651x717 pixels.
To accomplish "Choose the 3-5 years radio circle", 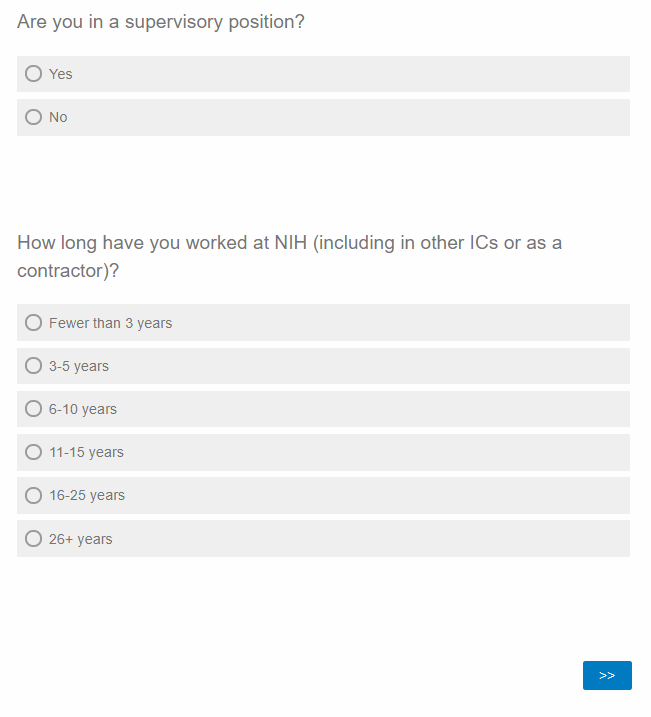I will [34, 366].
